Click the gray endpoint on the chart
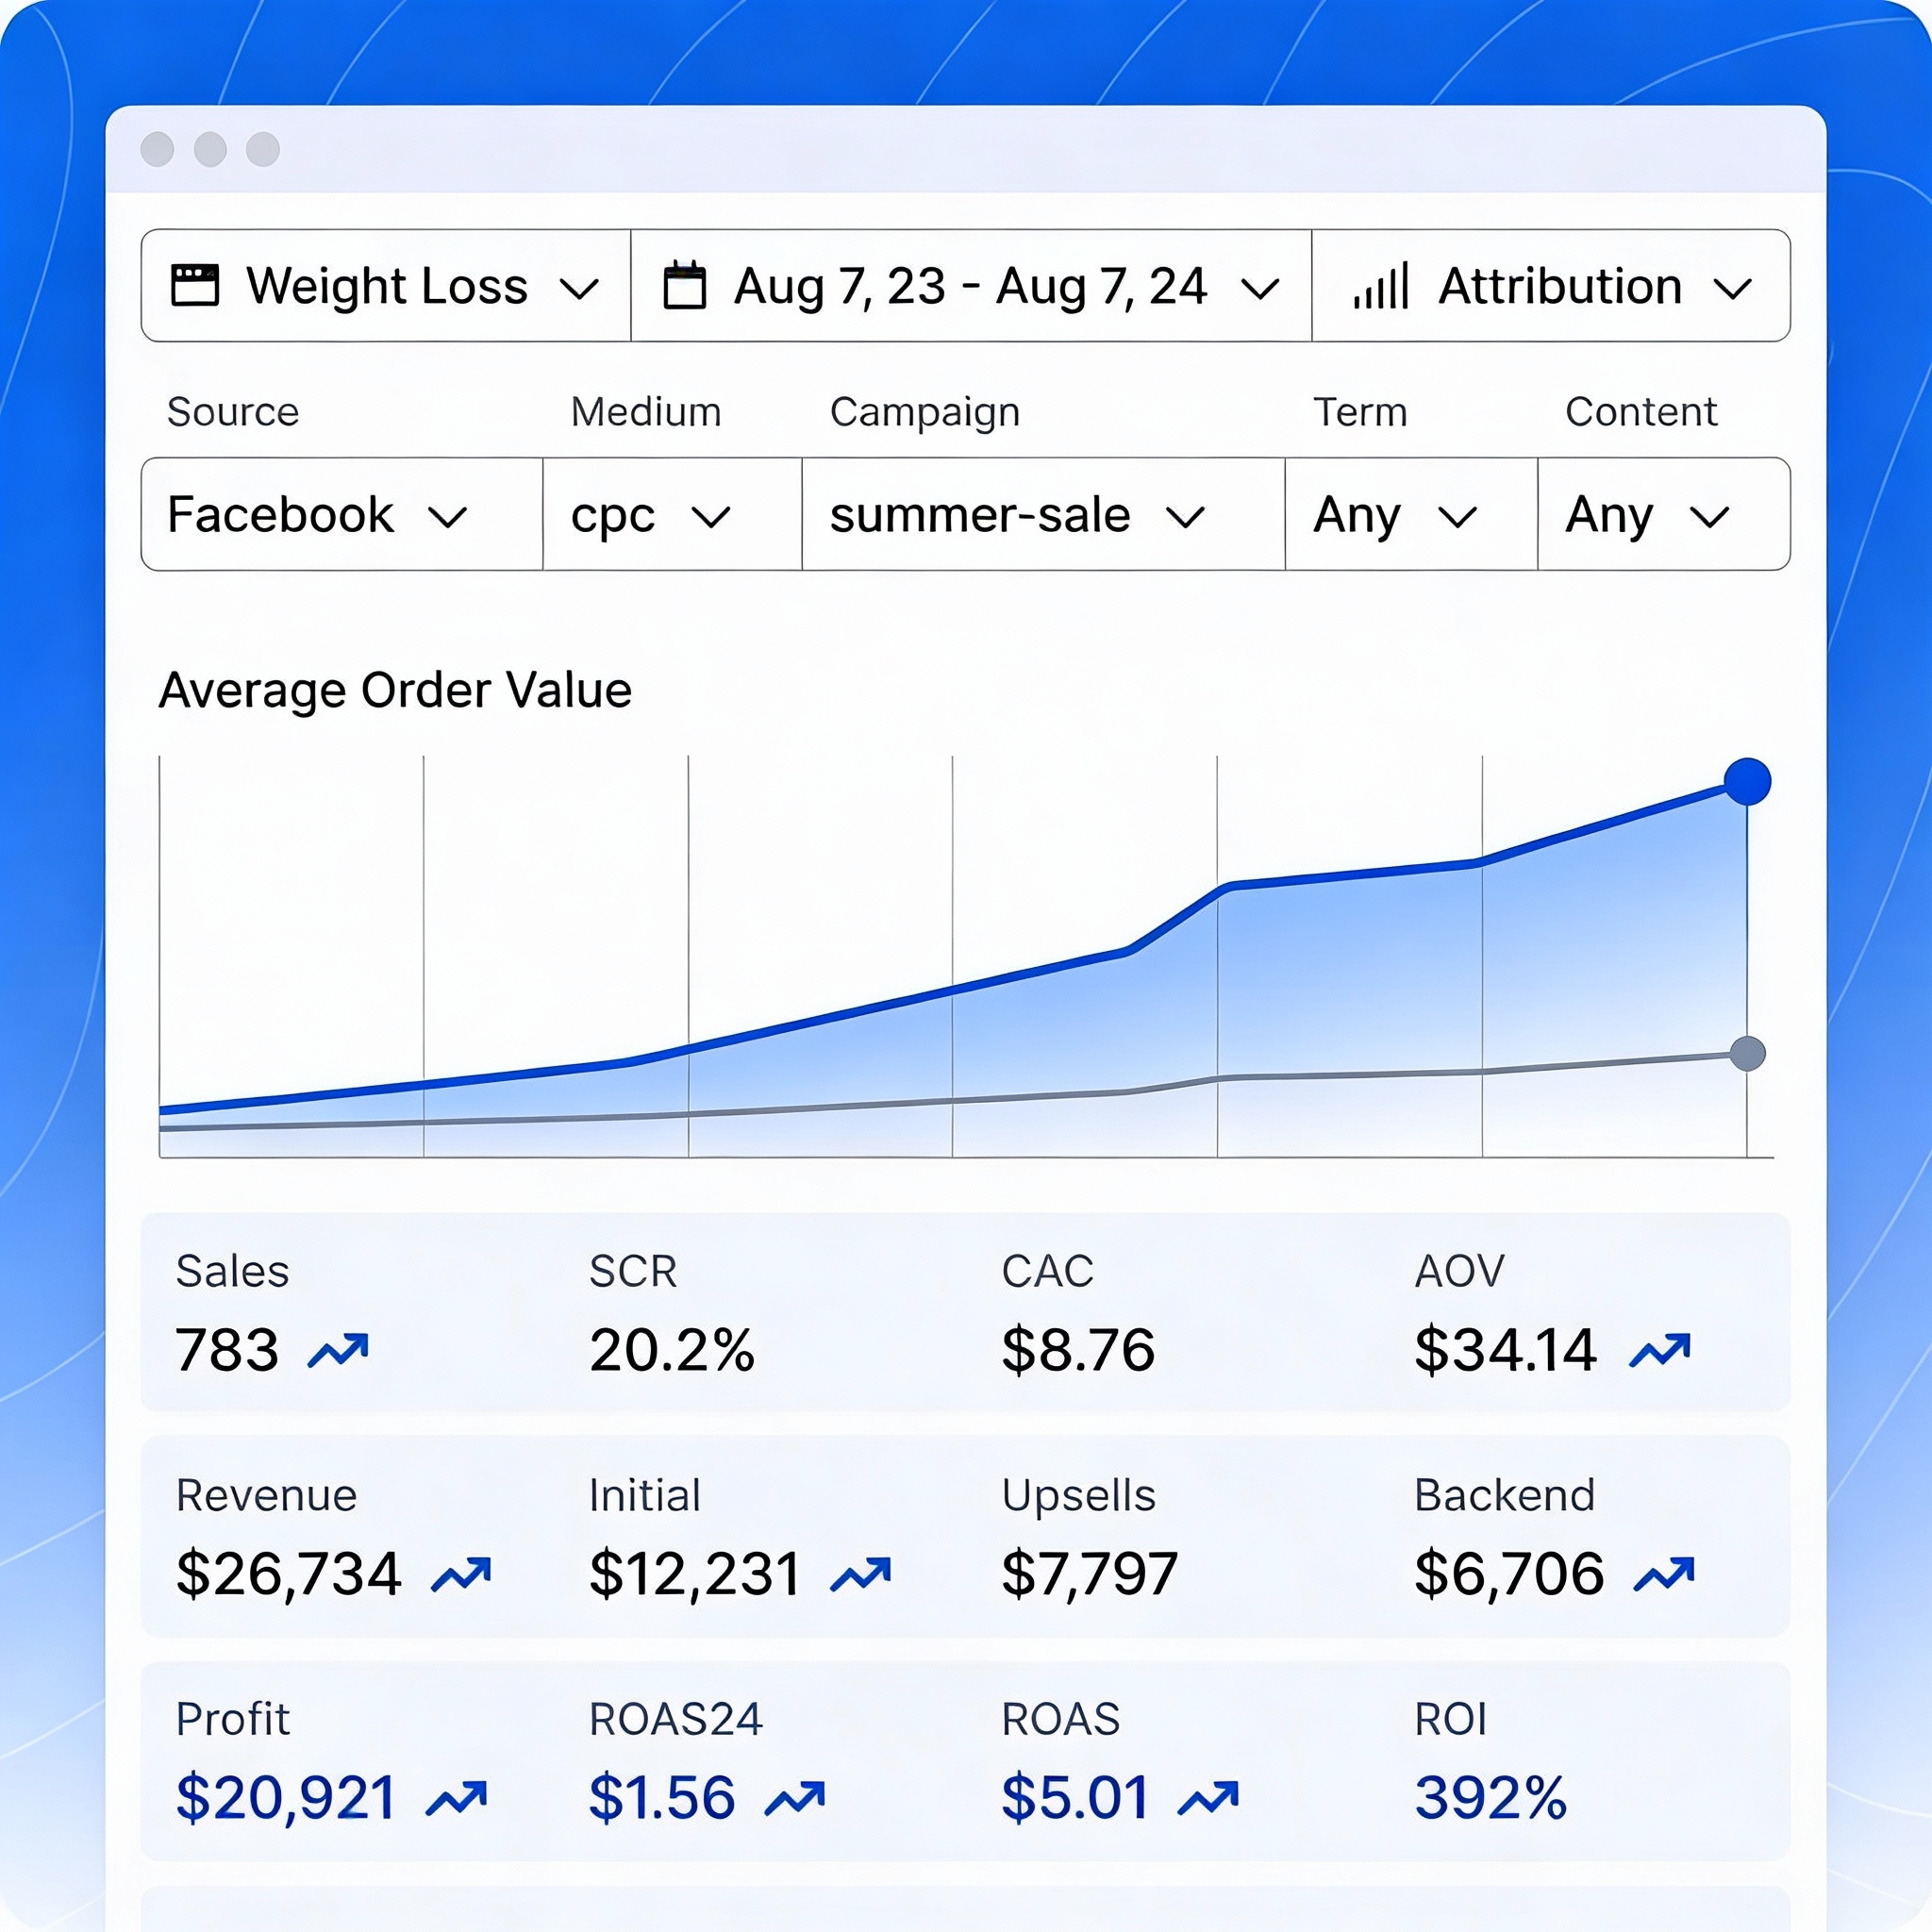 tap(1747, 1053)
